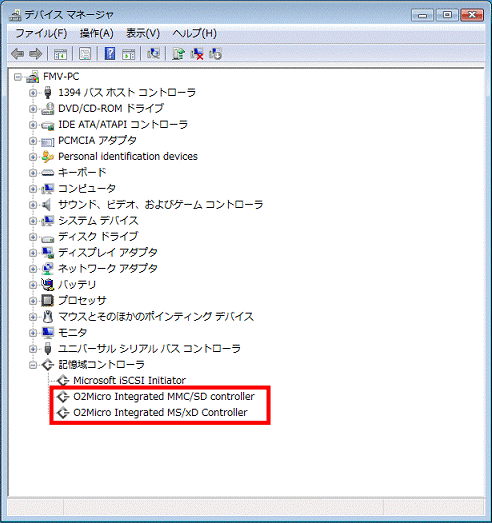
Task: Click the Device Manager title bar icon
Action: (15, 15)
